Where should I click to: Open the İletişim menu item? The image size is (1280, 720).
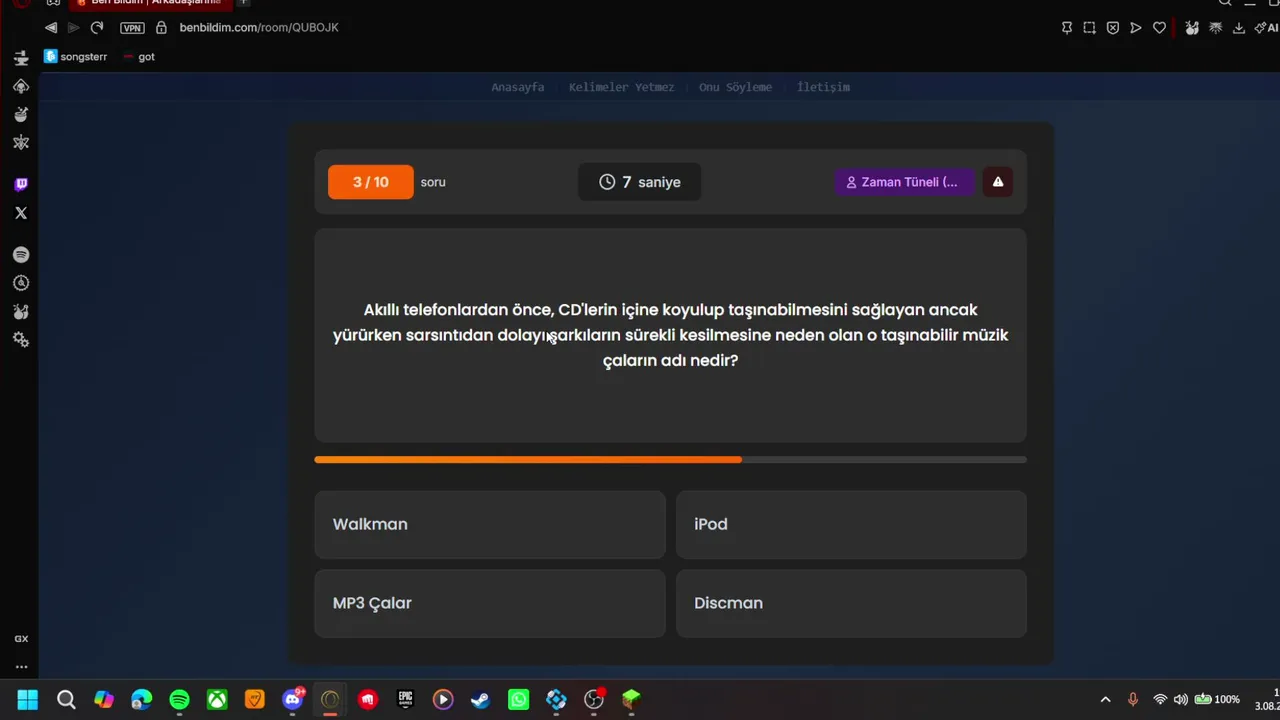pos(823,87)
